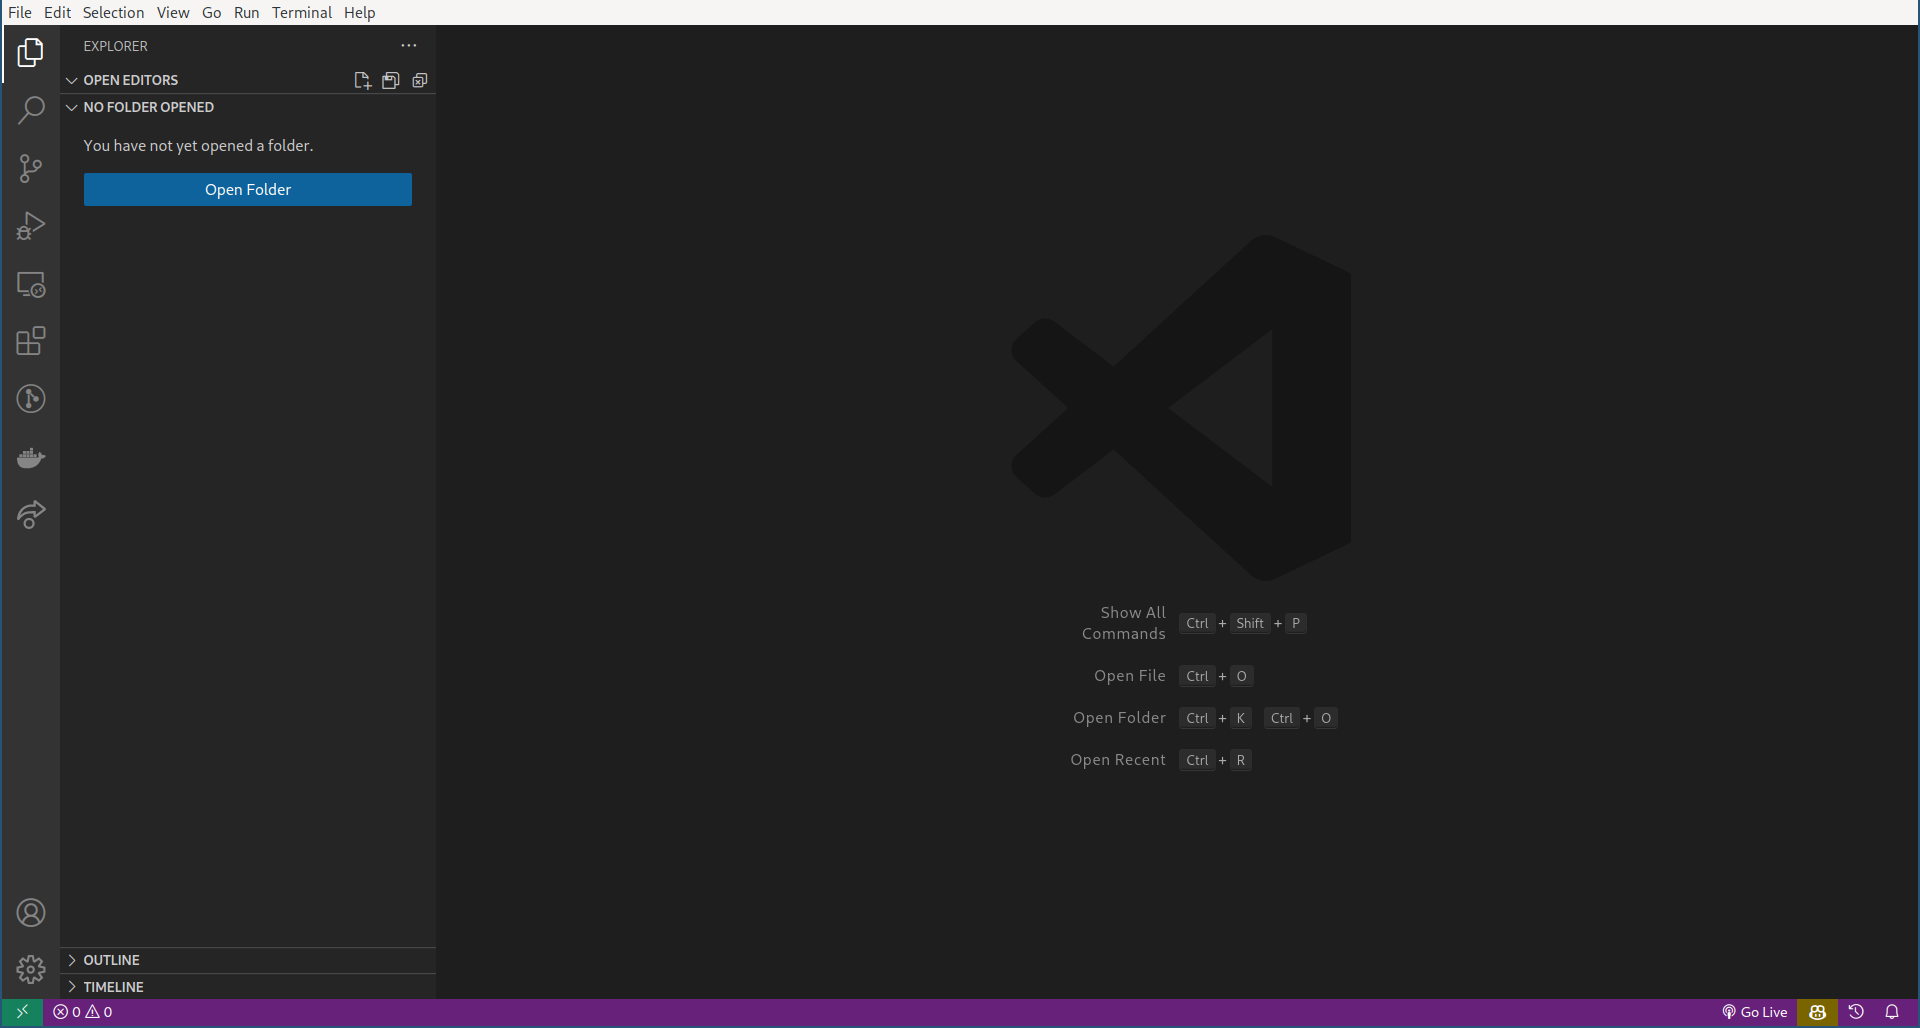Open the Remote Explorer view

pyautogui.click(x=31, y=285)
